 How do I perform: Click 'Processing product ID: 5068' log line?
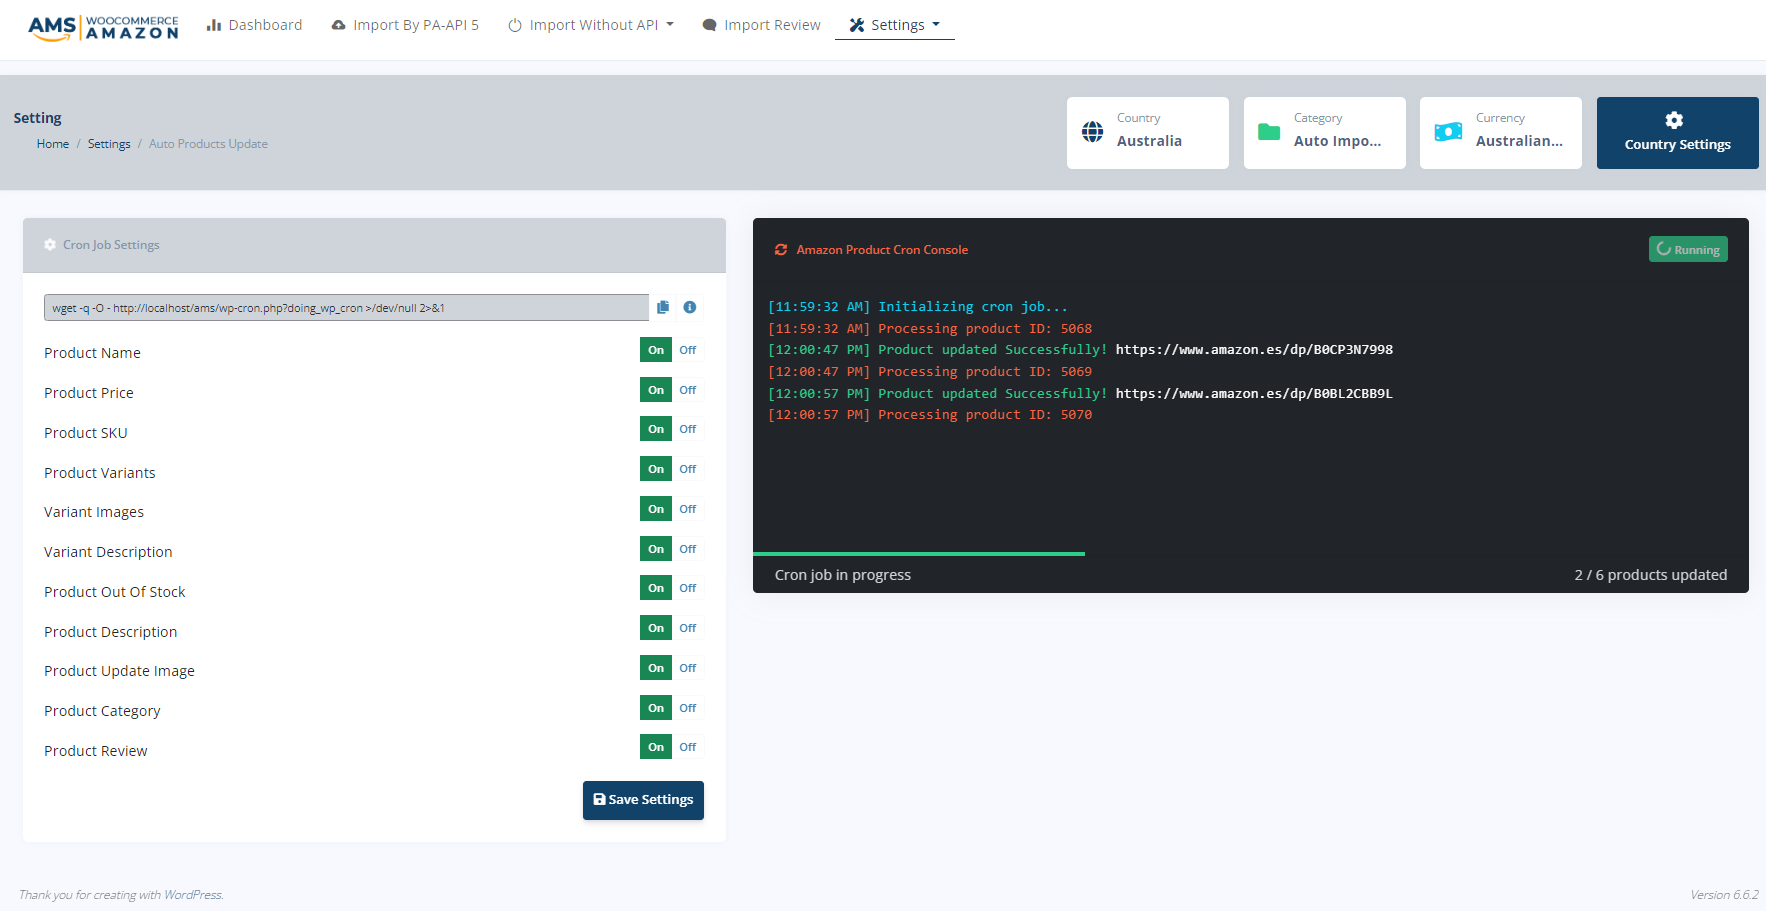pos(930,329)
